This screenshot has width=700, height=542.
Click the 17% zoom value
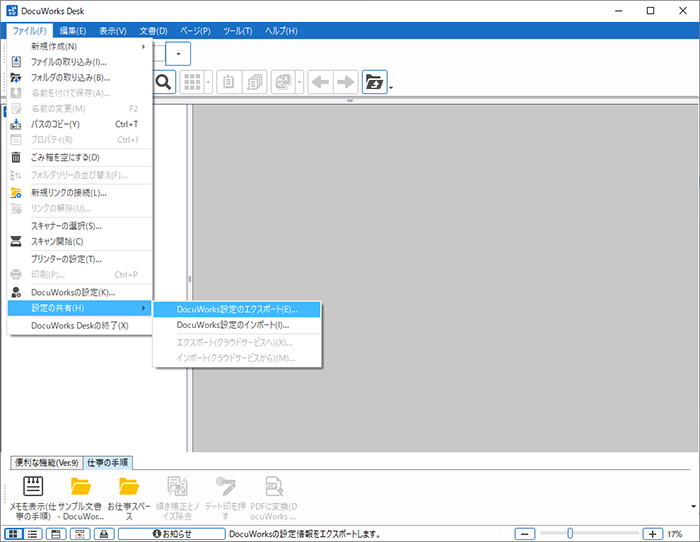pos(675,534)
